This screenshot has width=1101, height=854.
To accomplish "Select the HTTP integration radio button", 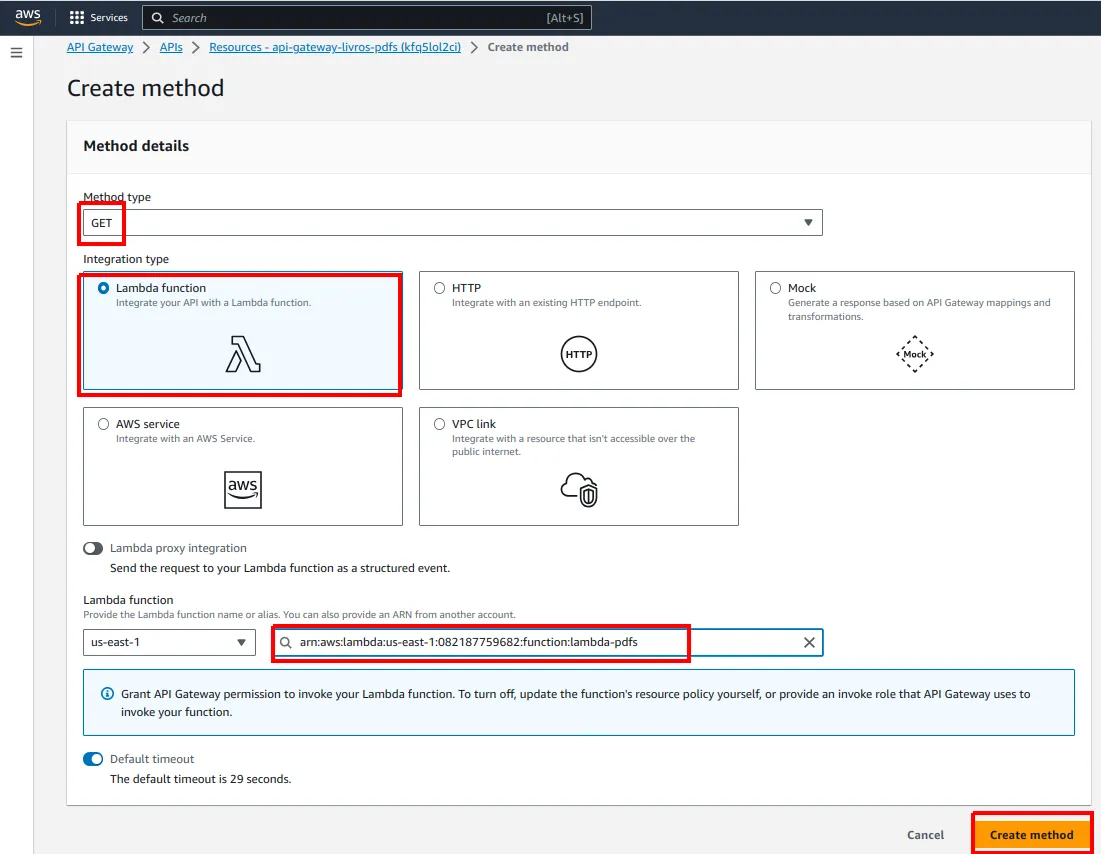I will [440, 288].
